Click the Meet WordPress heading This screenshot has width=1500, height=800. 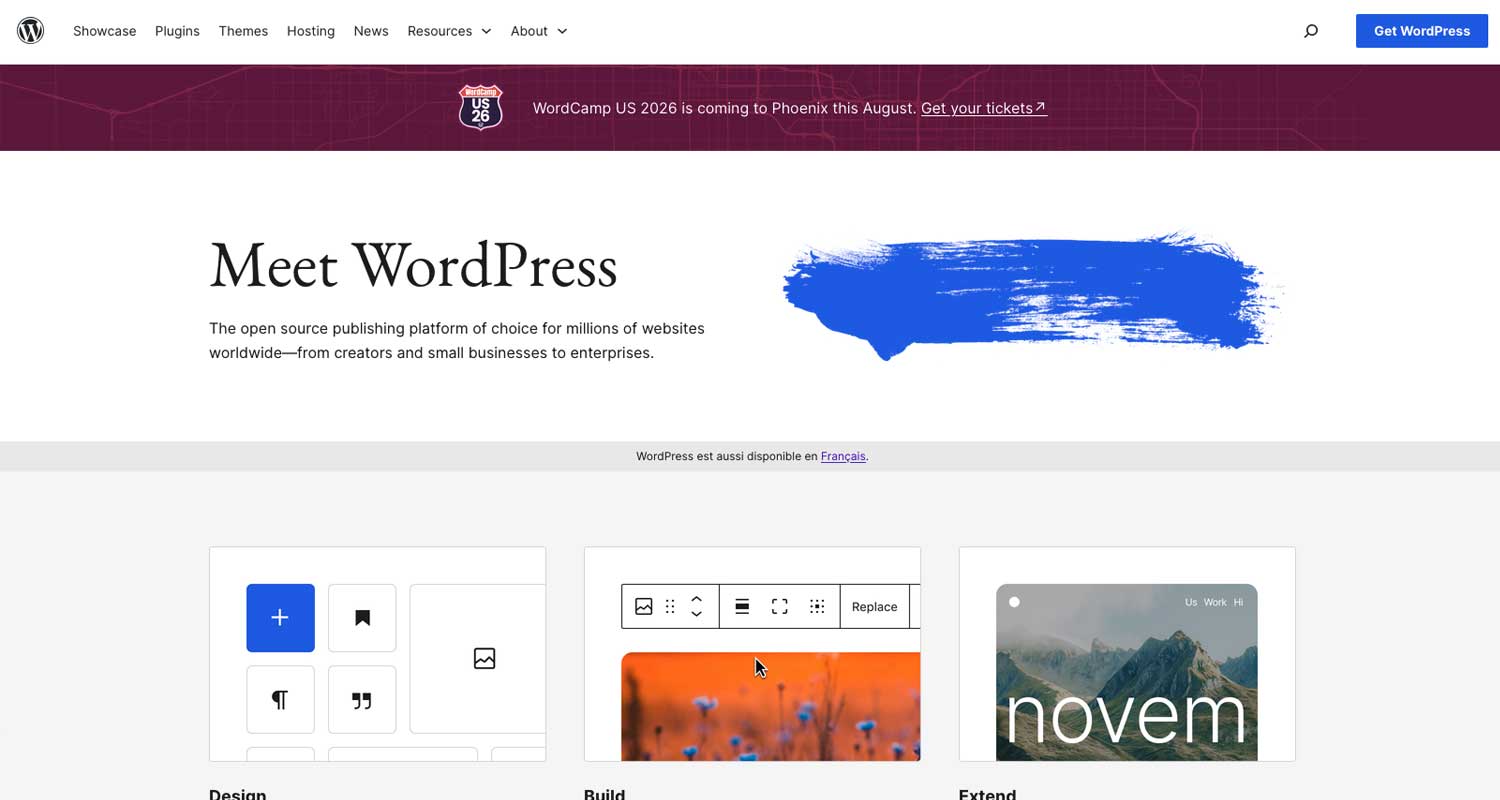tap(413, 266)
